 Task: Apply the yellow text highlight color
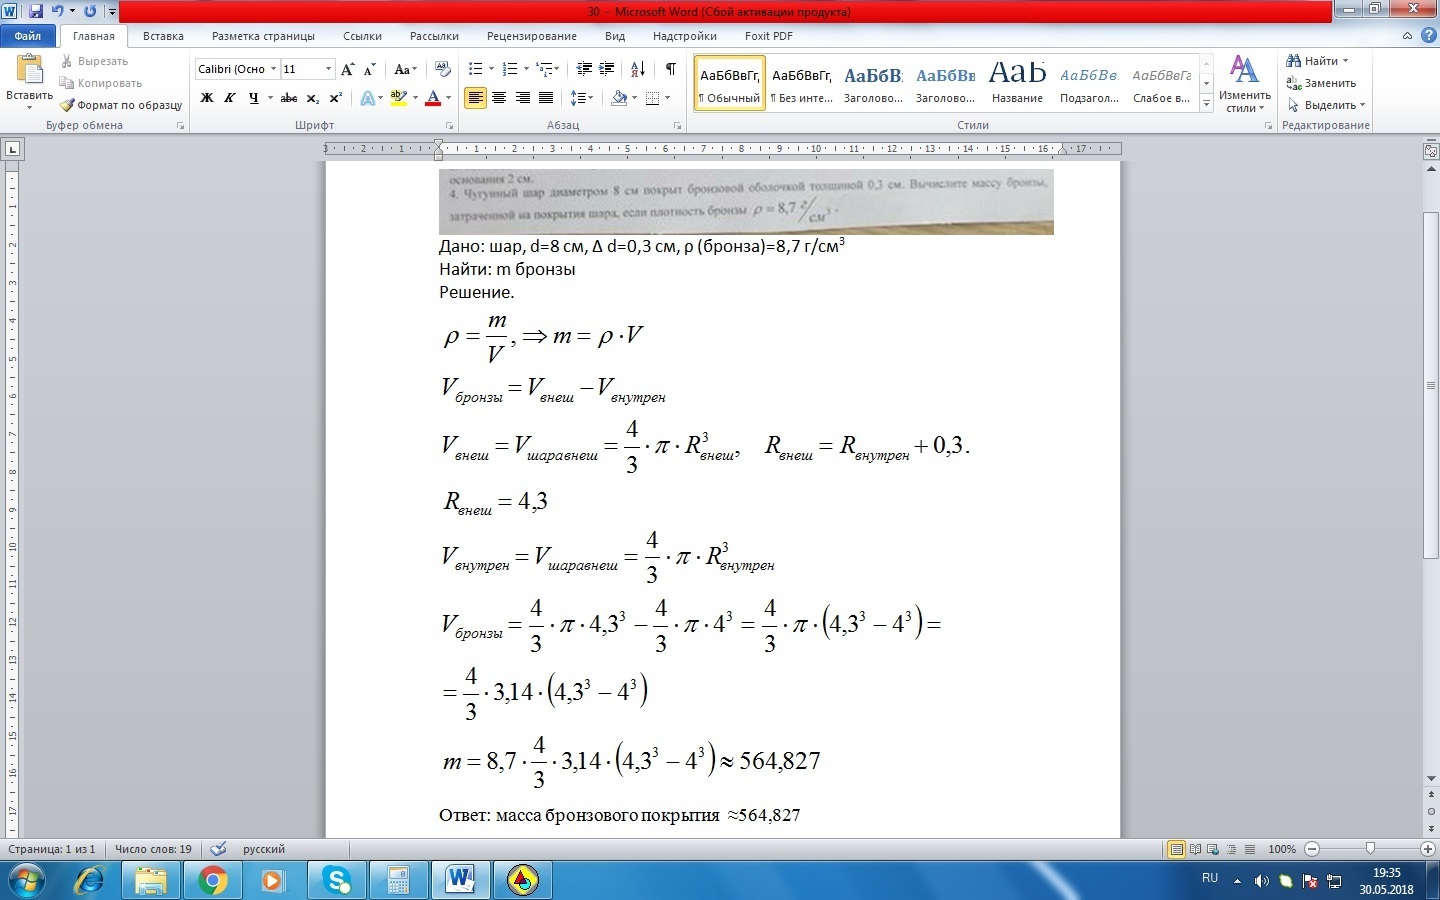point(398,98)
